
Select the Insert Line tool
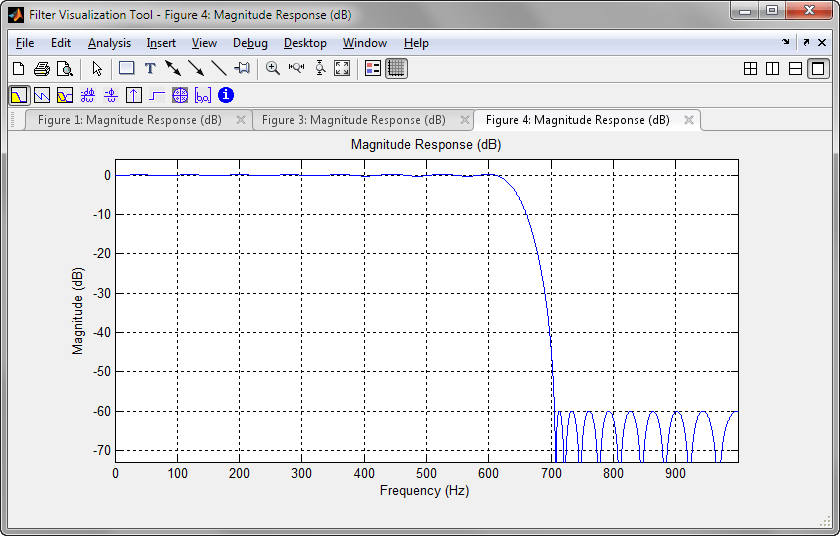[219, 68]
